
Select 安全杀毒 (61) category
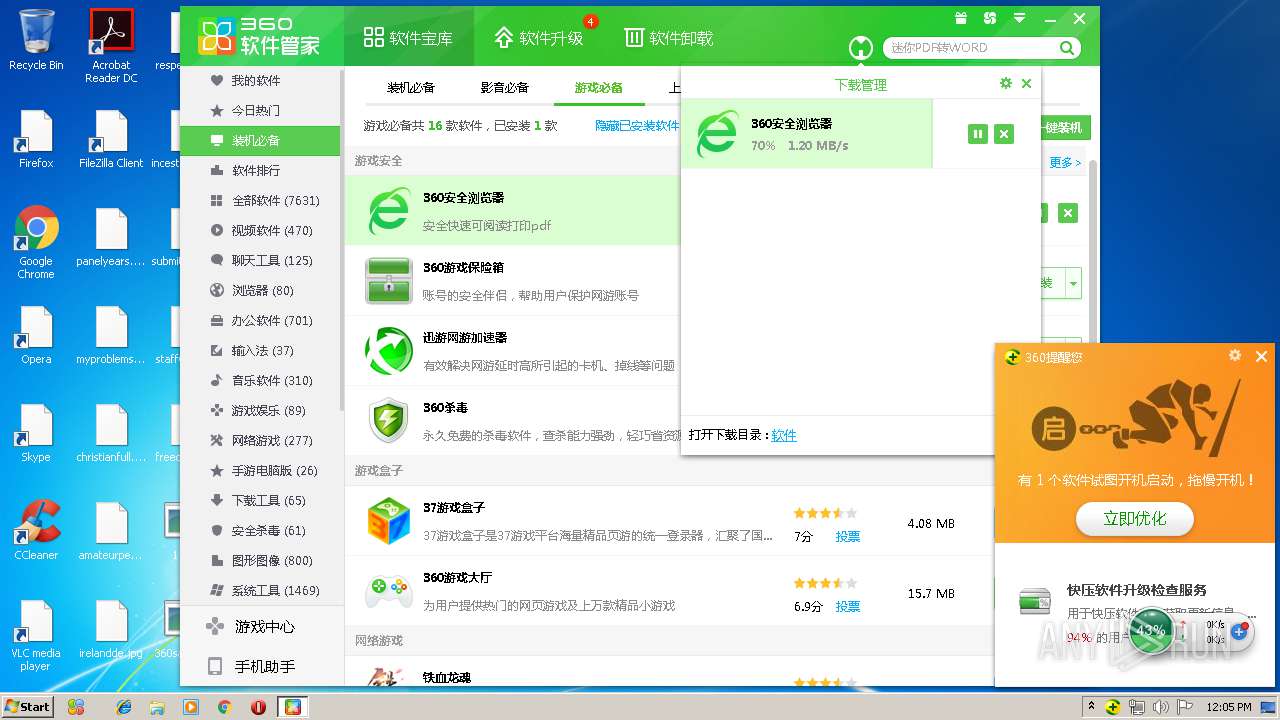[x=260, y=530]
